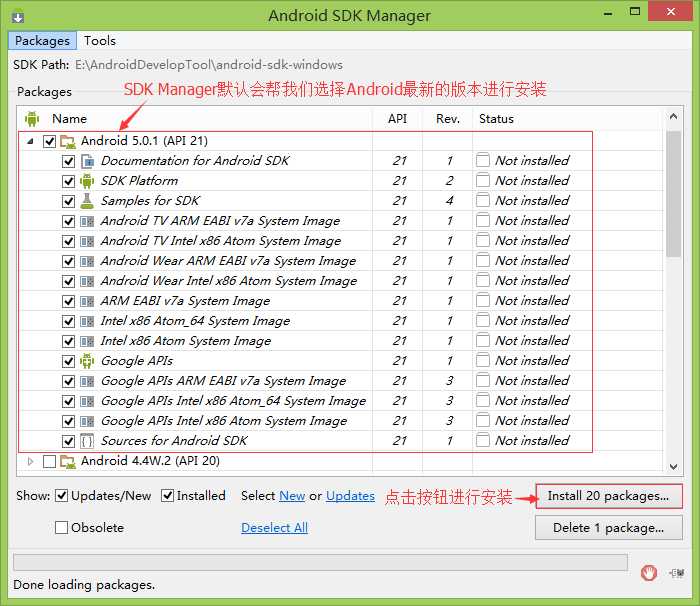
Task: Click the red stop hand icon
Action: click(649, 573)
